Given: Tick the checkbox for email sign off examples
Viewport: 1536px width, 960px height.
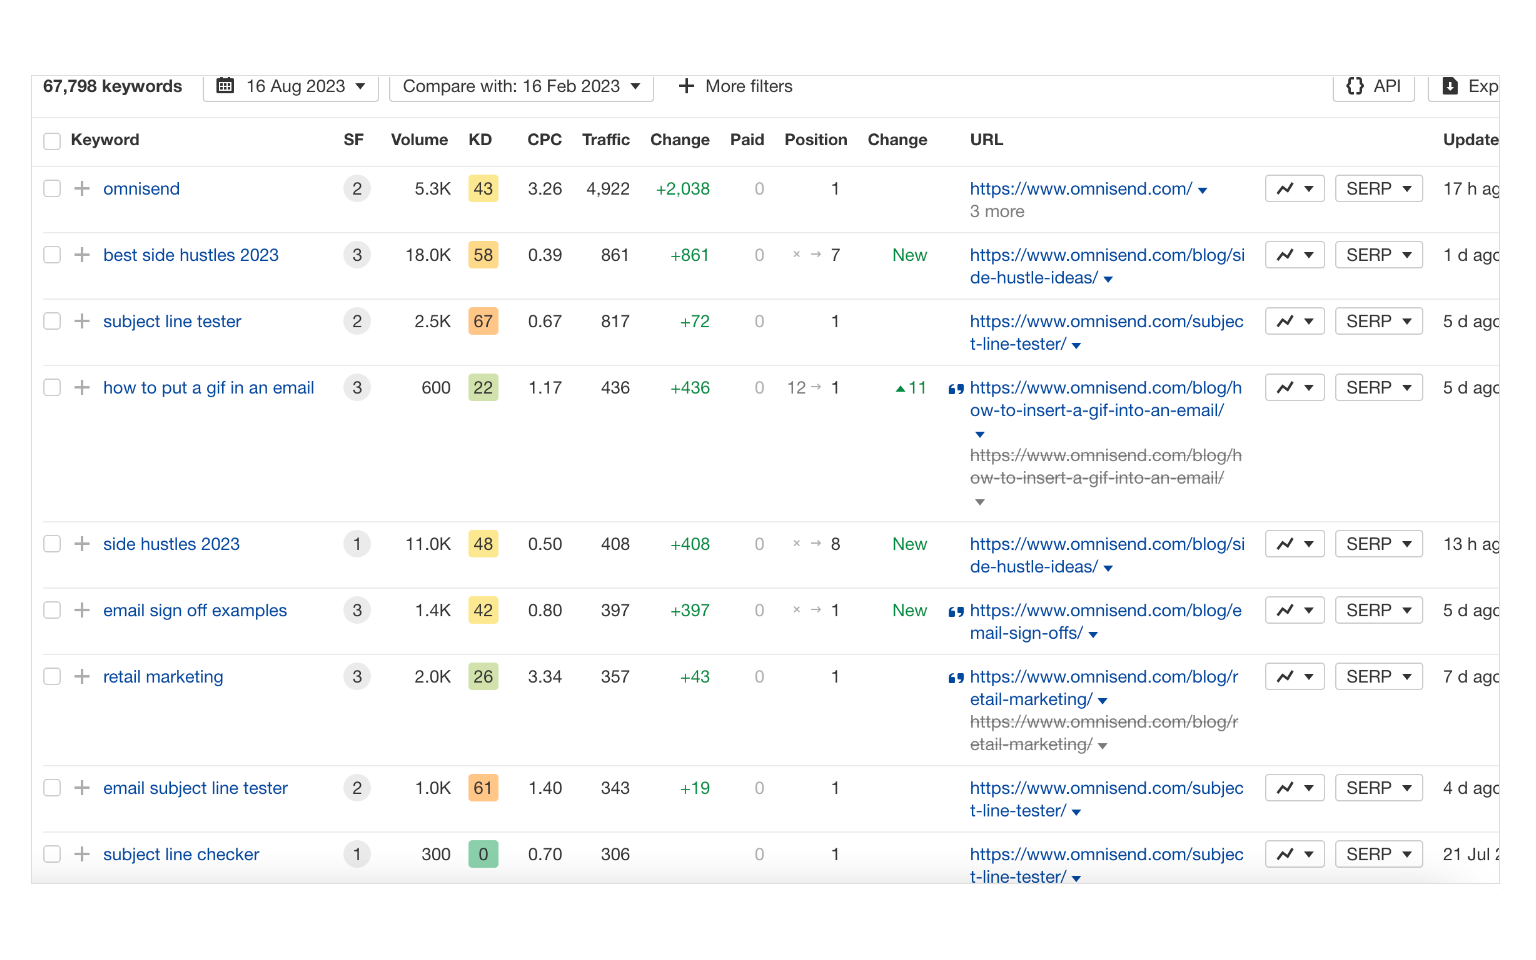Looking at the screenshot, I should click(x=52, y=610).
